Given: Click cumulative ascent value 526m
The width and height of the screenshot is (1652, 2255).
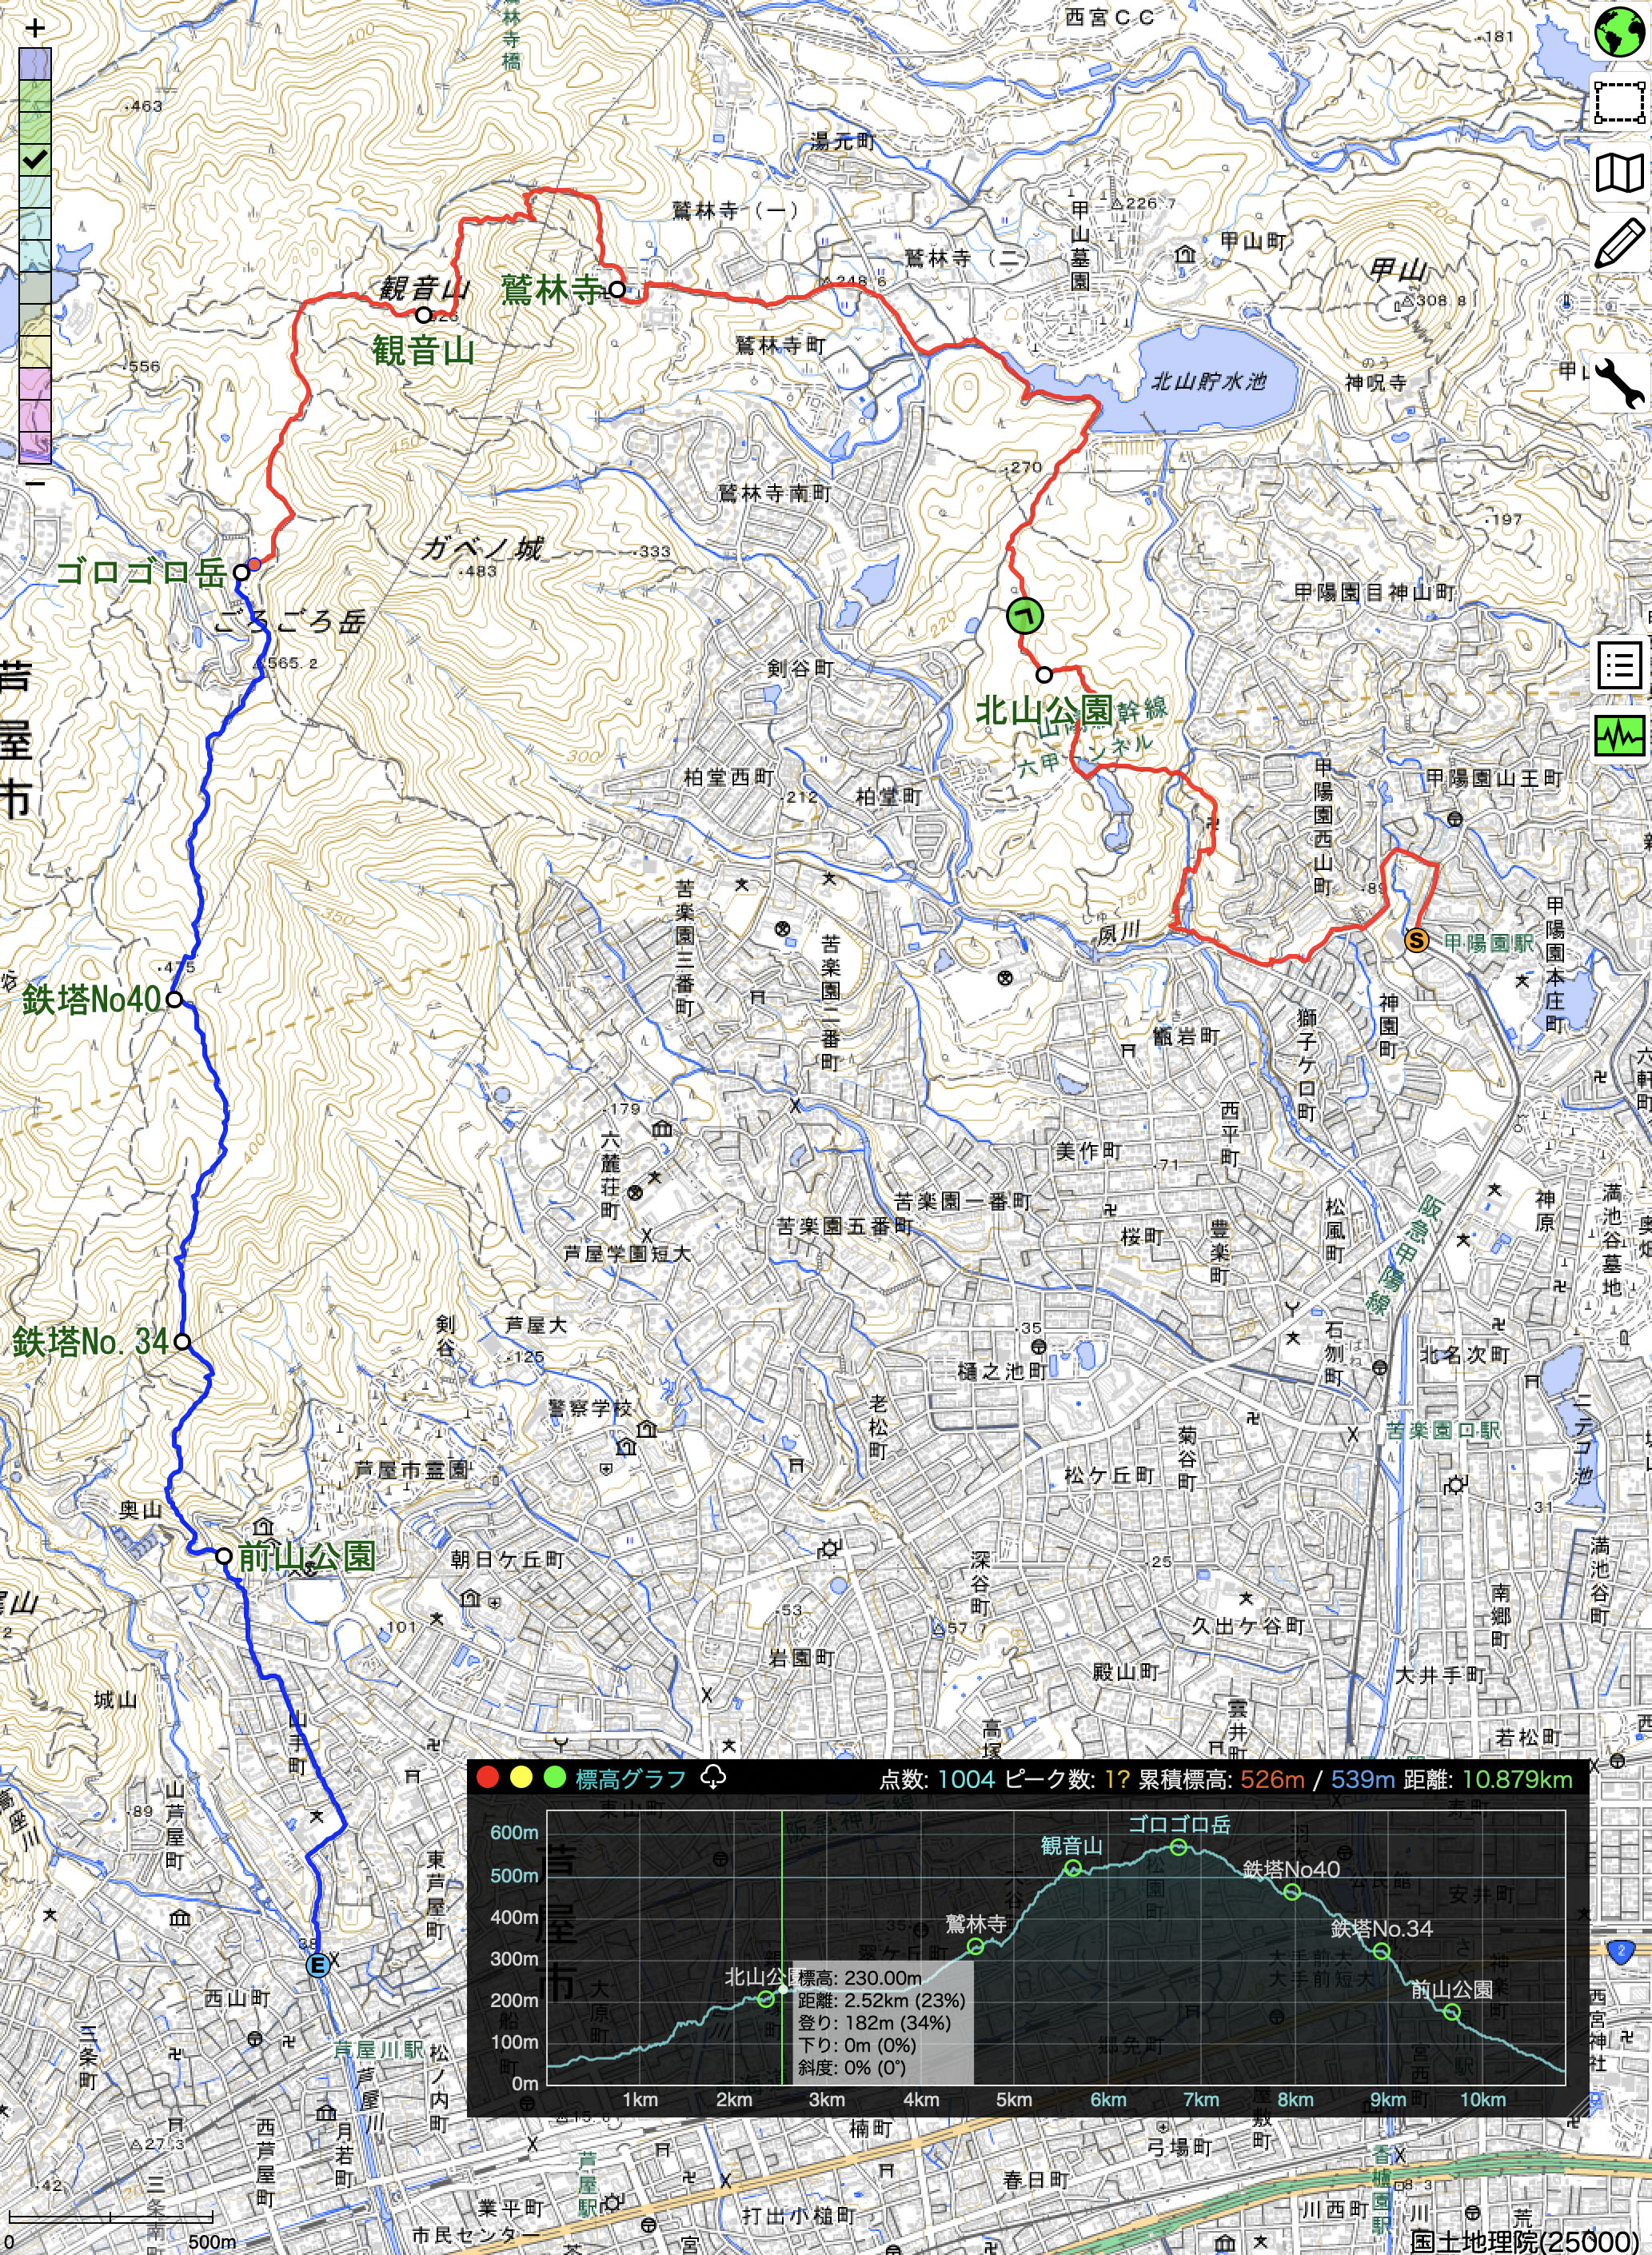Looking at the screenshot, I should pyautogui.click(x=1272, y=1779).
